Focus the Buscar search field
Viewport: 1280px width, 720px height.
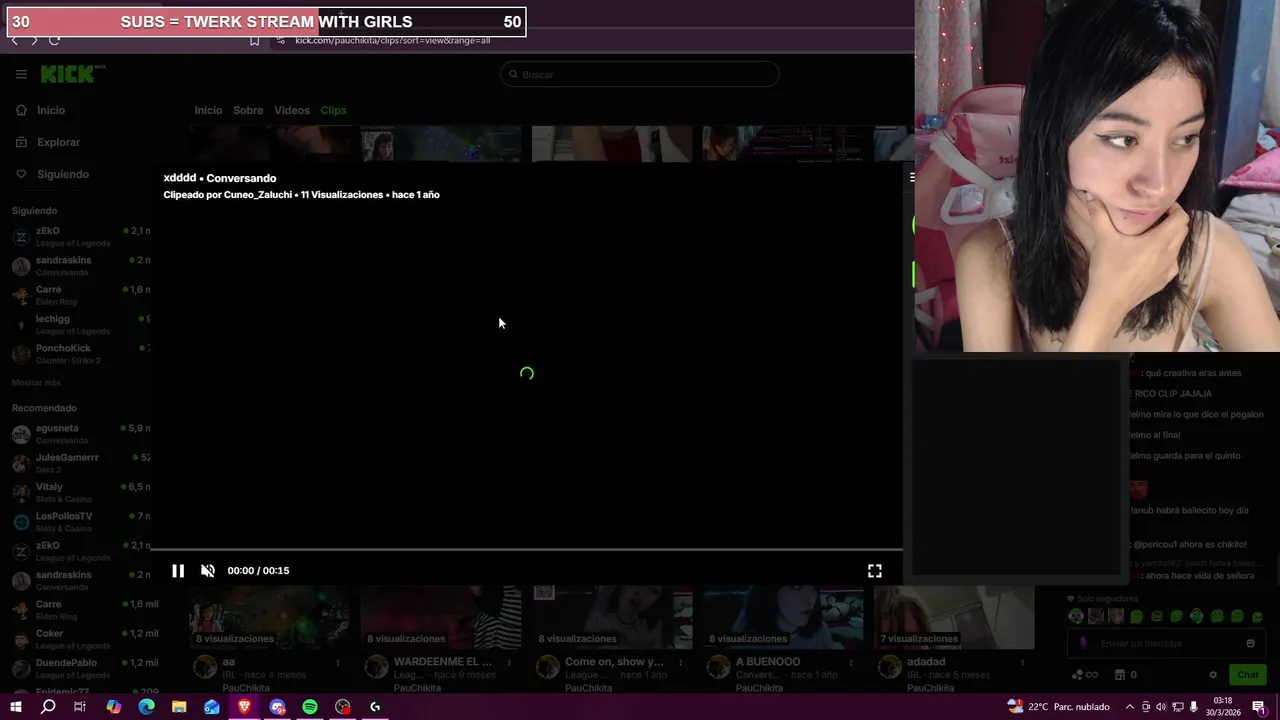(x=640, y=74)
